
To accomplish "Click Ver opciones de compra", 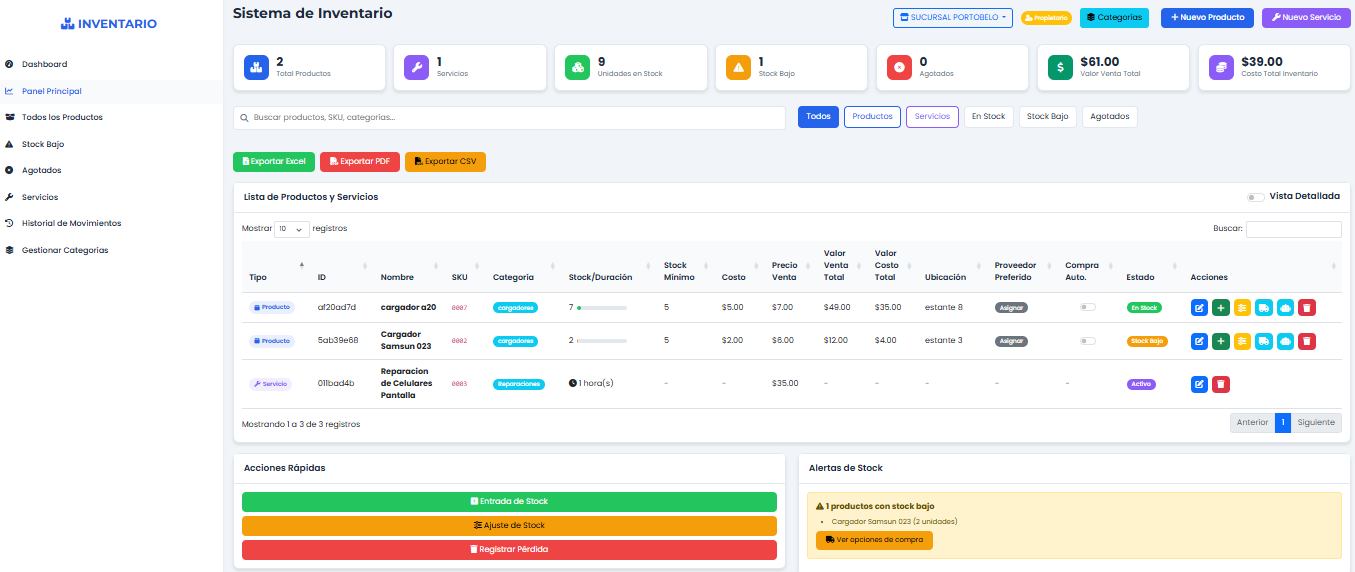I will point(874,540).
